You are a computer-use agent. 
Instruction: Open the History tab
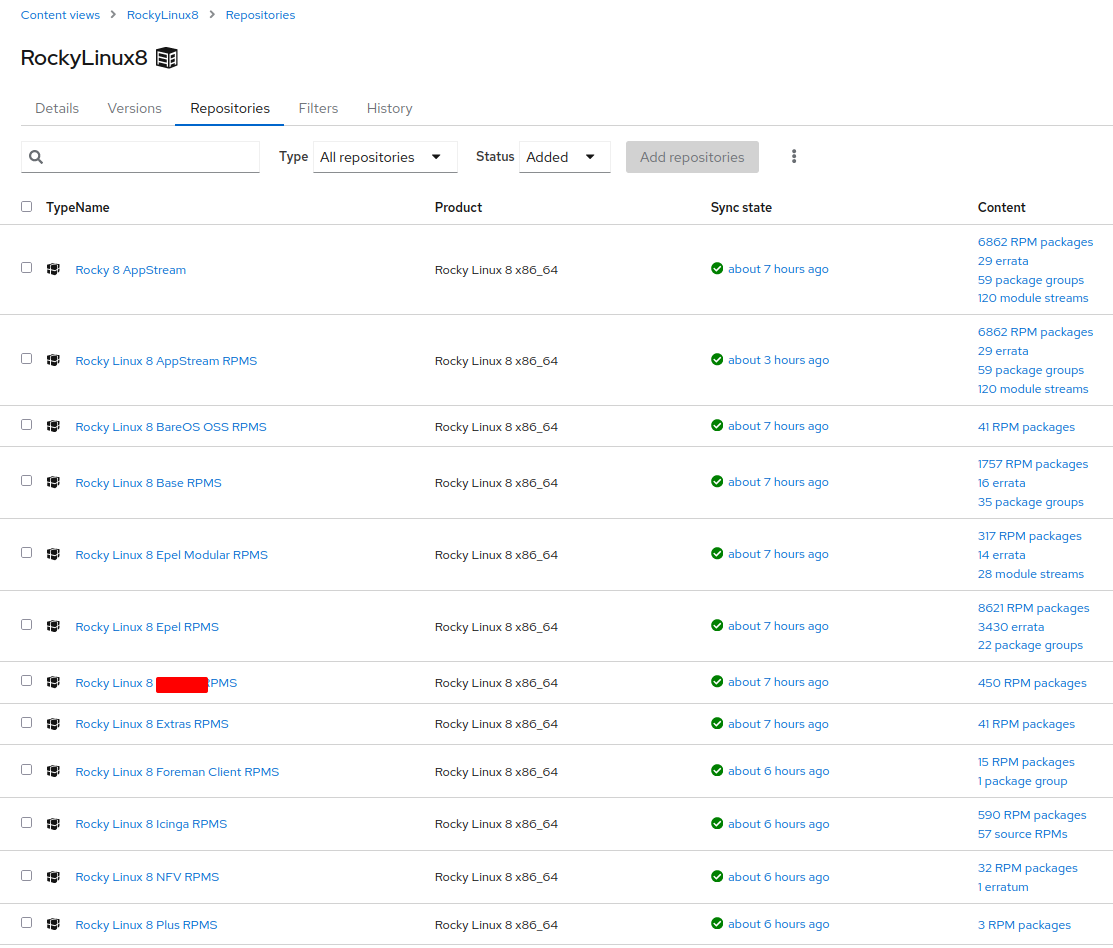coord(389,109)
